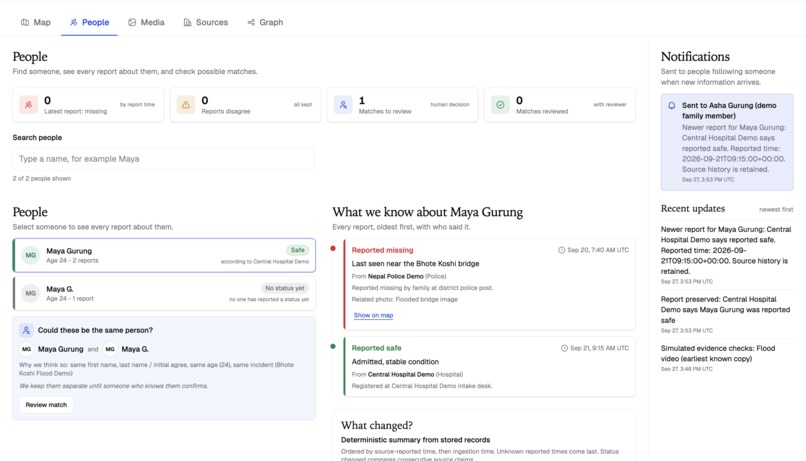Click the What changed? section heading
Image resolution: width=806 pixels, height=461 pixels.
[377, 425]
